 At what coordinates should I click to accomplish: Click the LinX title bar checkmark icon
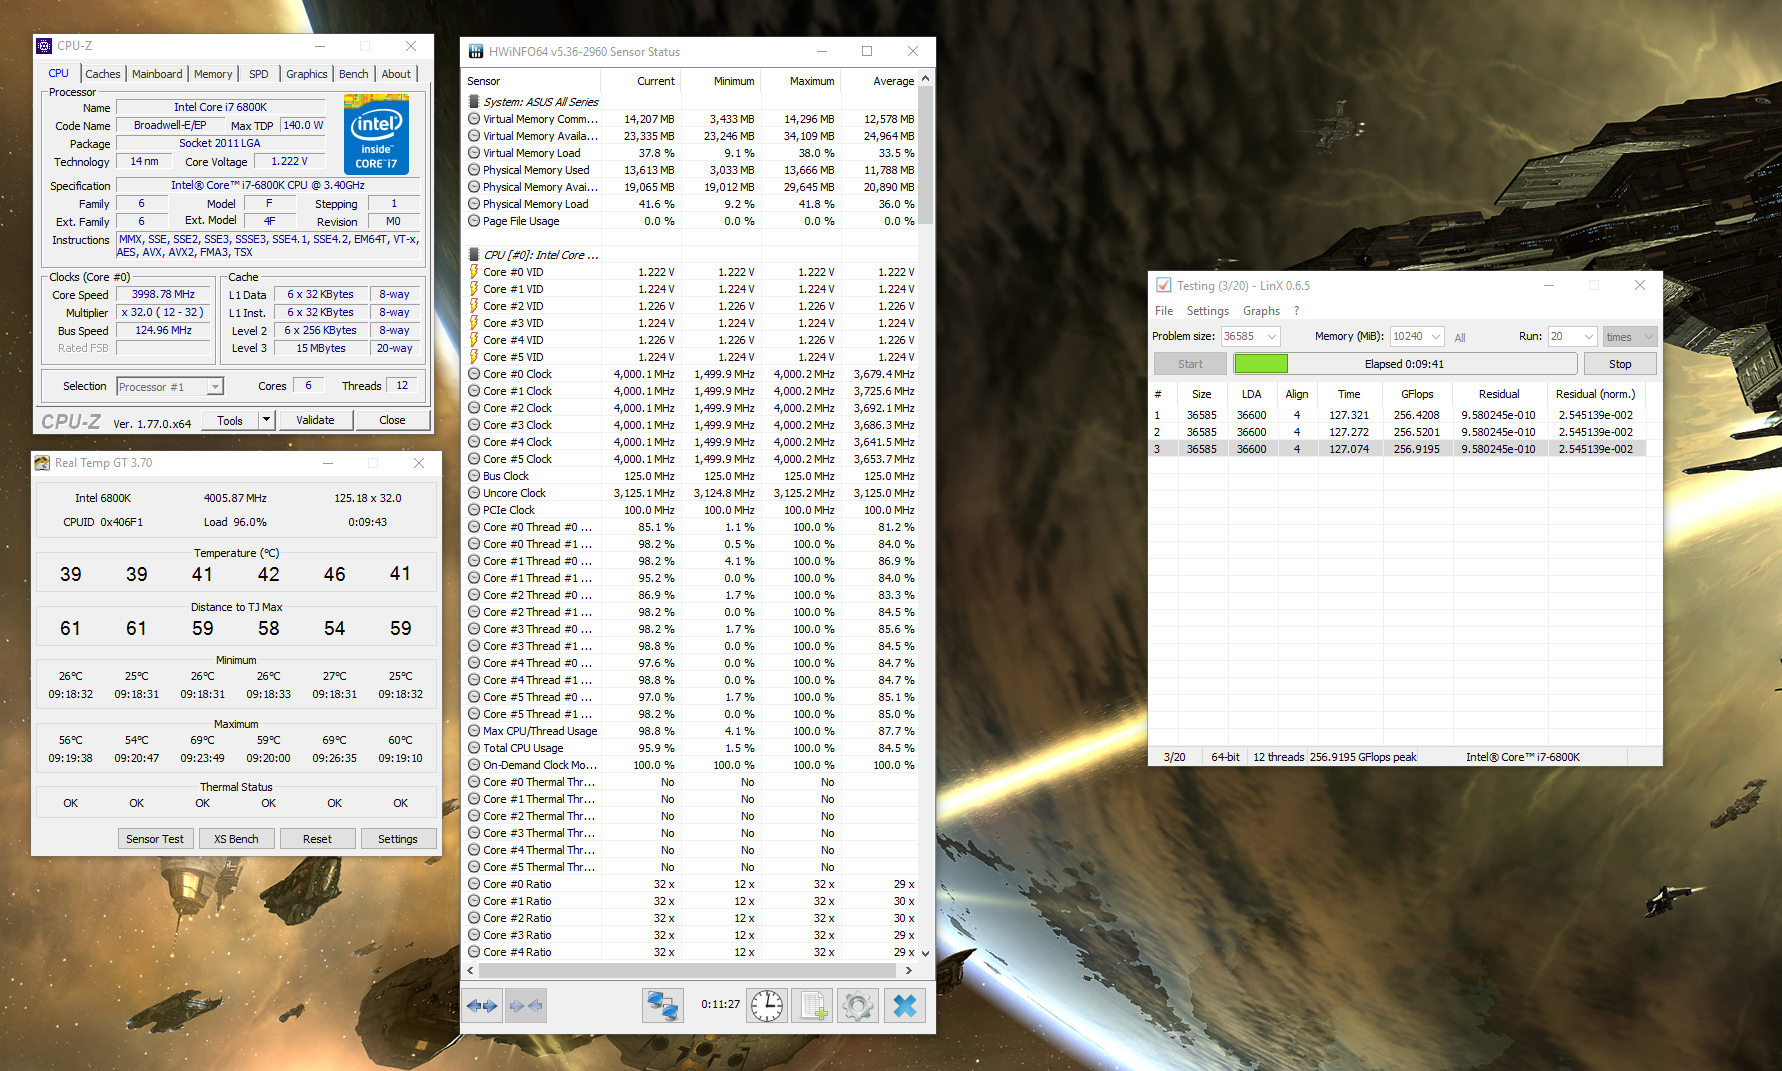[x=1164, y=285]
